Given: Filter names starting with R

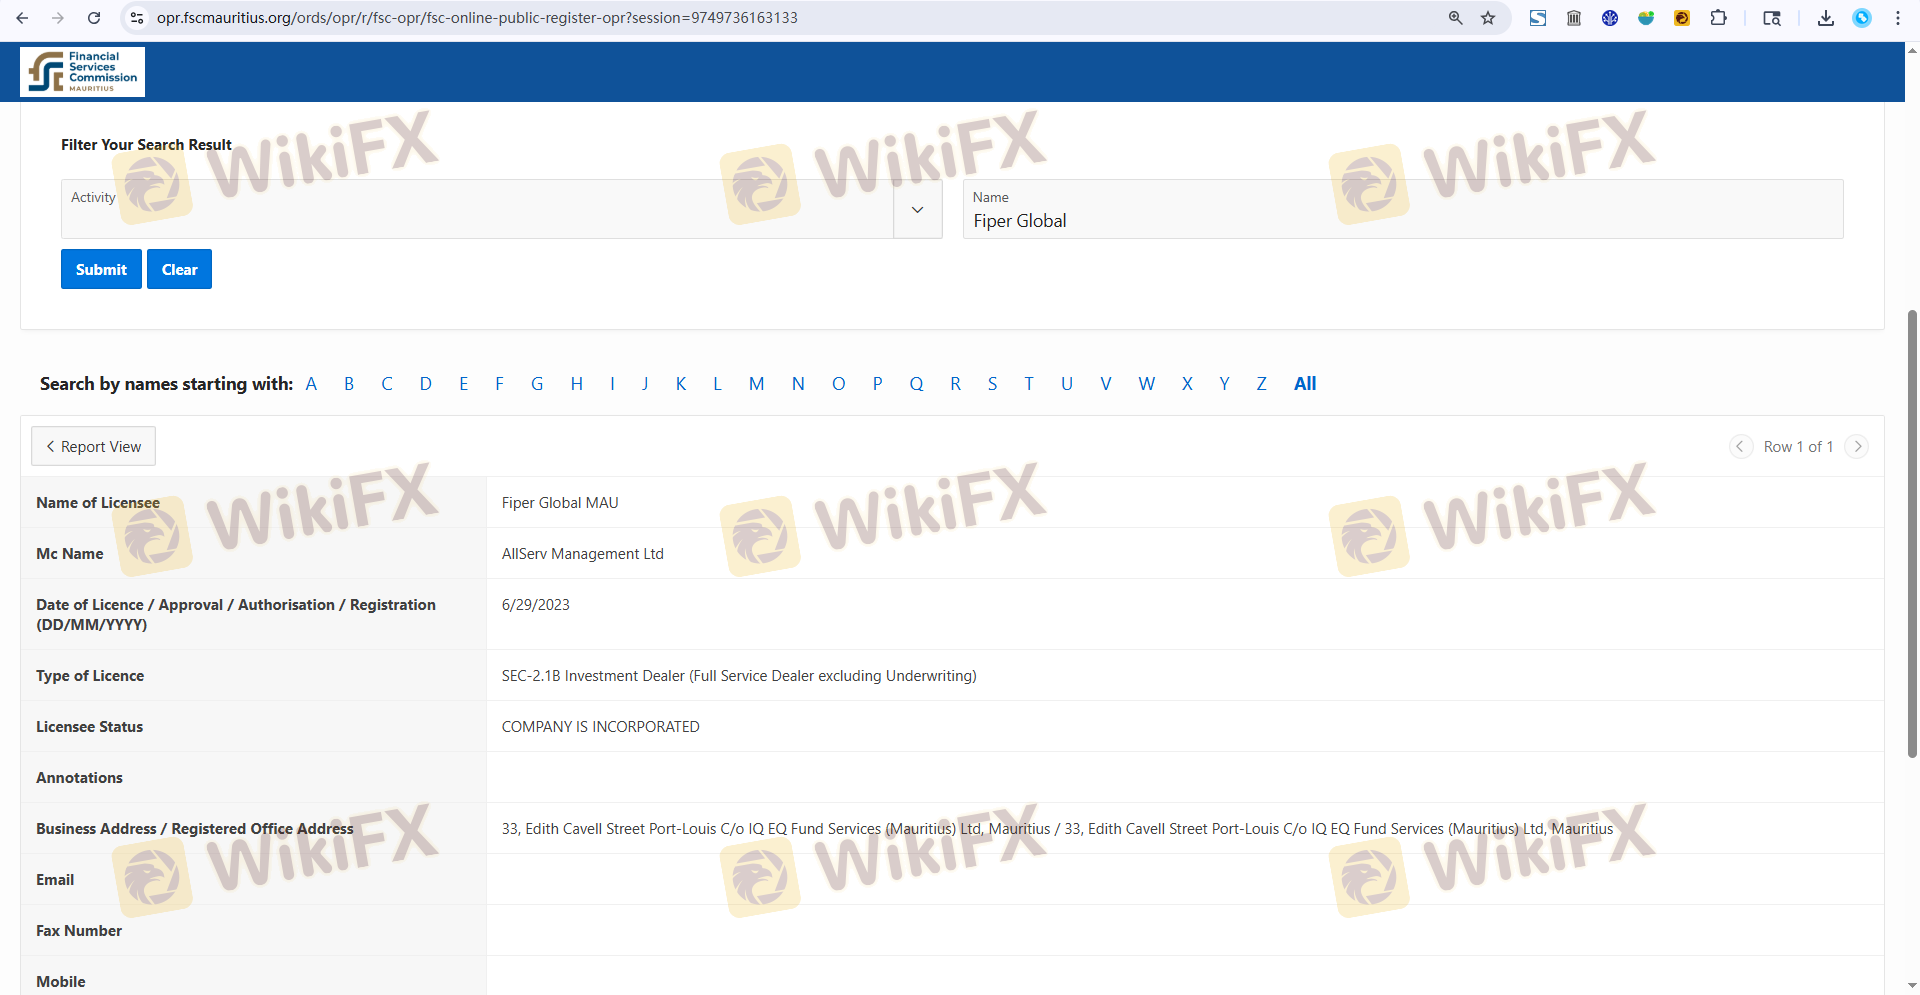Looking at the screenshot, I should tap(956, 384).
